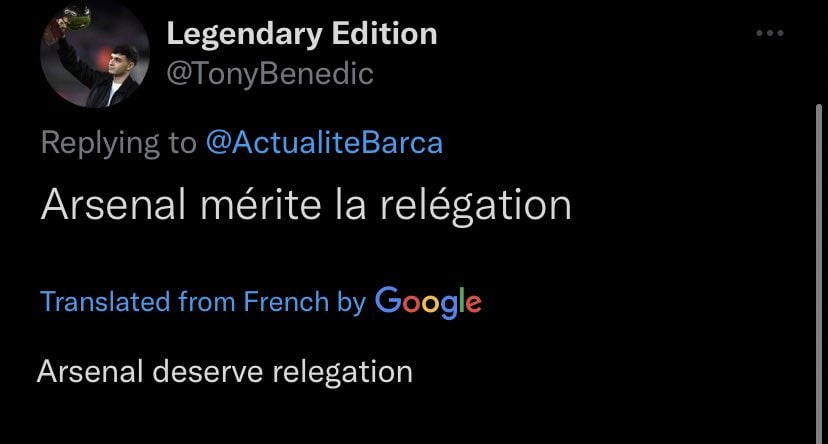
Task: Click the 'Translated from French by' link
Action: (203, 301)
